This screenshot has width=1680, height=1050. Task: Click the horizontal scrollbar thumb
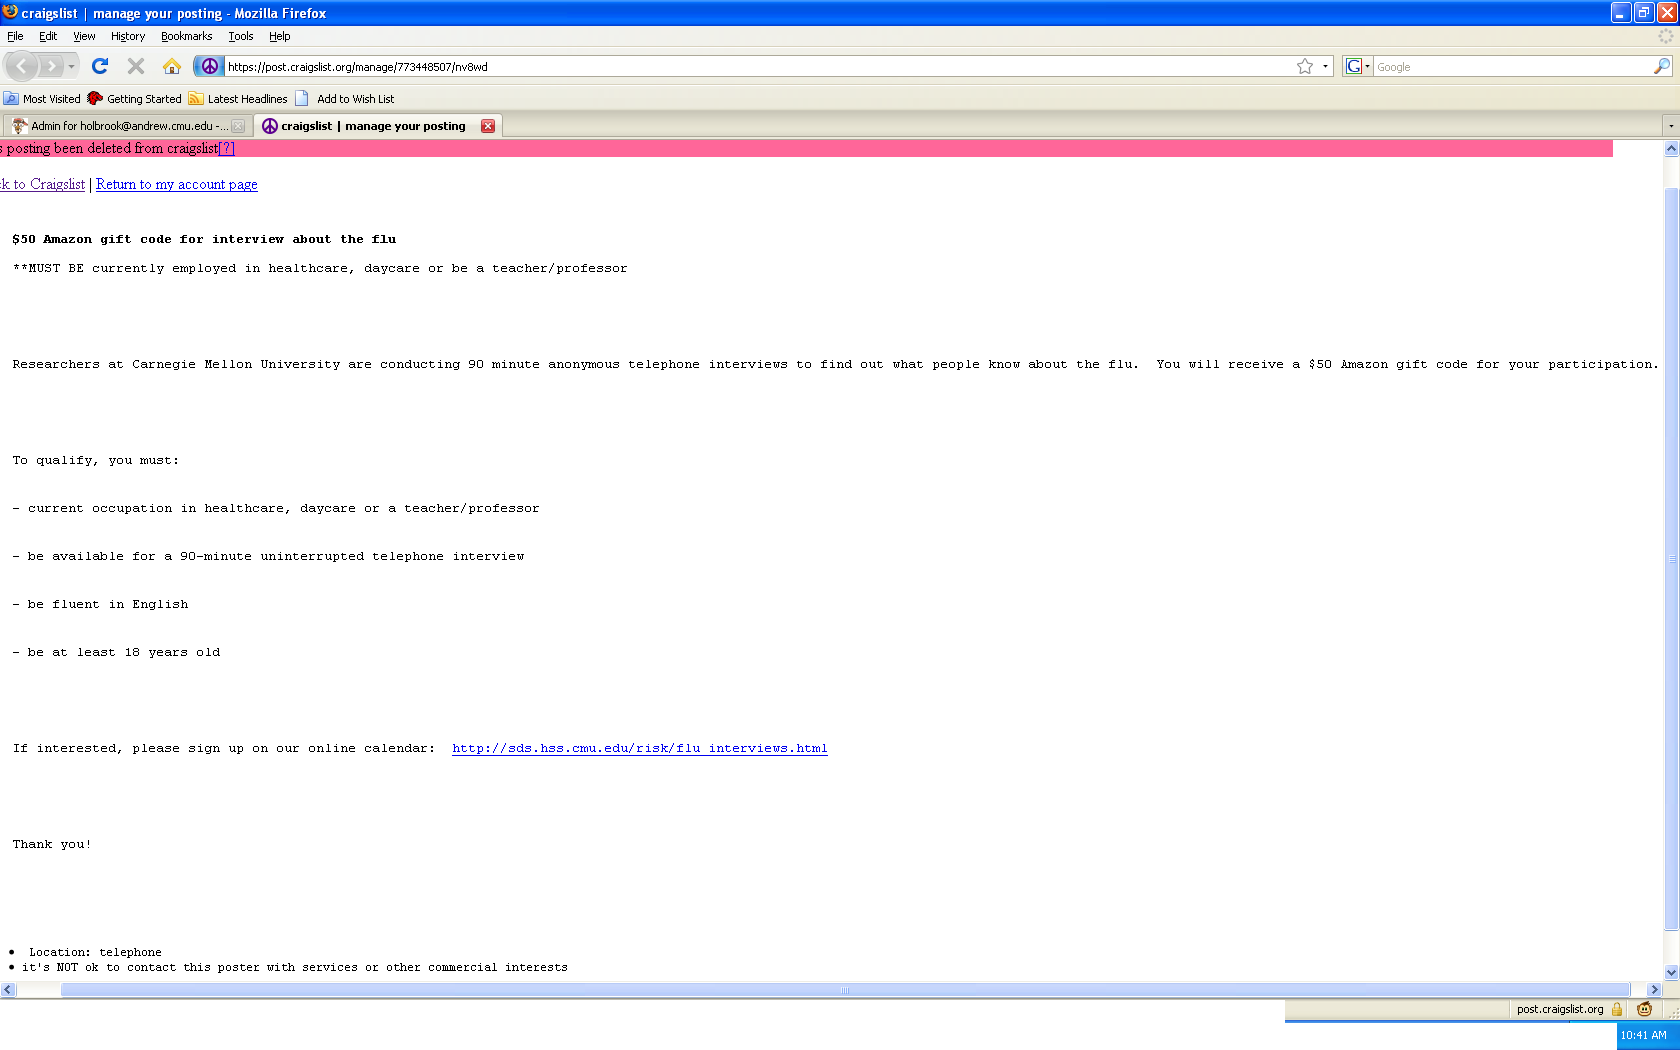[845, 990]
